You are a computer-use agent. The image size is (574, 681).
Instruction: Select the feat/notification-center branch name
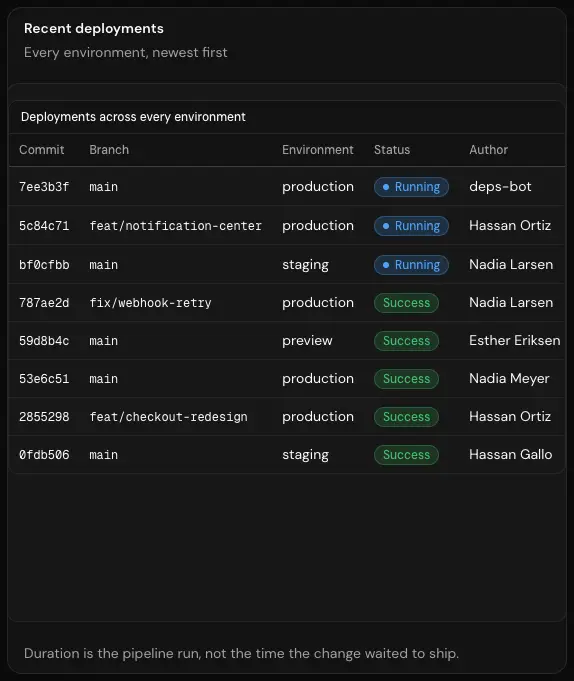pyautogui.click(x=175, y=226)
